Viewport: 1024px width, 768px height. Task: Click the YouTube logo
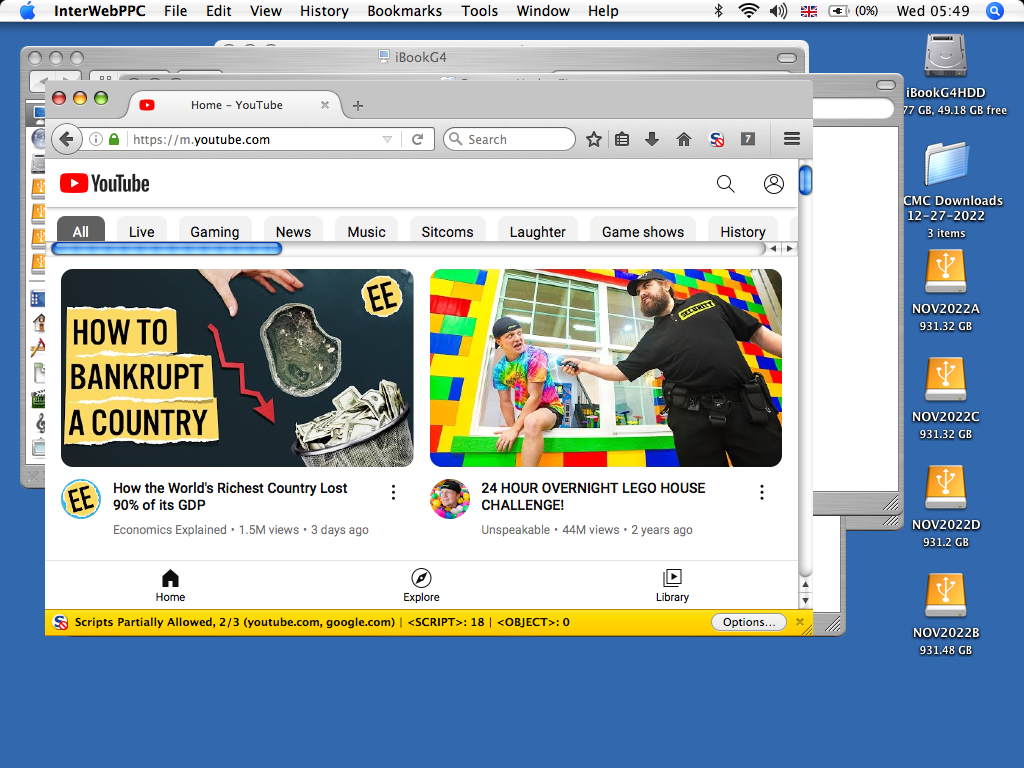click(x=104, y=184)
